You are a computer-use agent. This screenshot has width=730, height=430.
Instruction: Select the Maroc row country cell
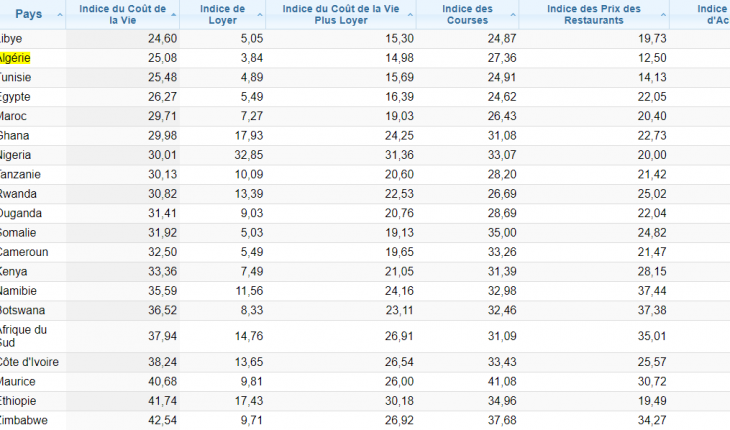point(16,116)
